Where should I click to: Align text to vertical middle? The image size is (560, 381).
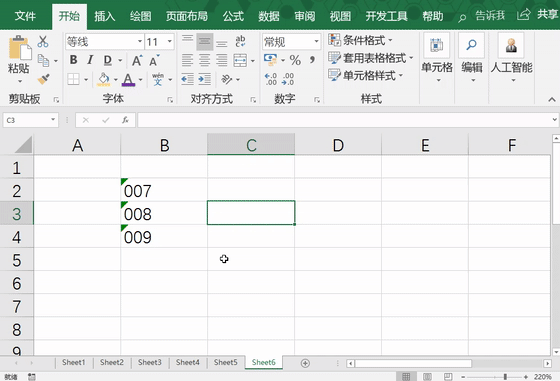click(205, 42)
